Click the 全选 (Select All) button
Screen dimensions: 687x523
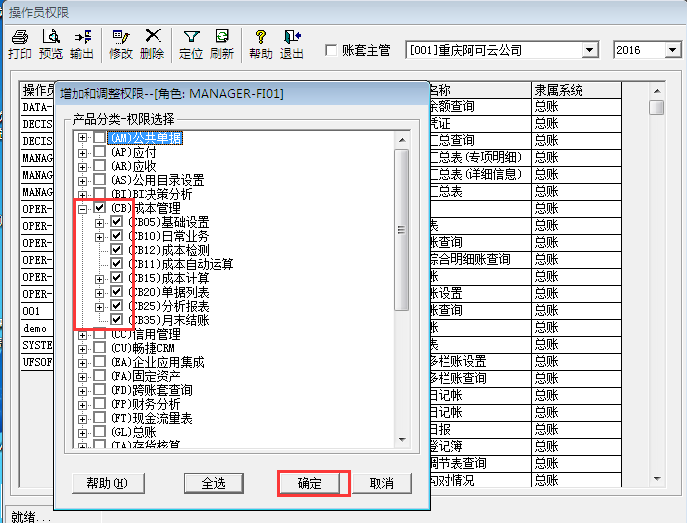click(213, 483)
